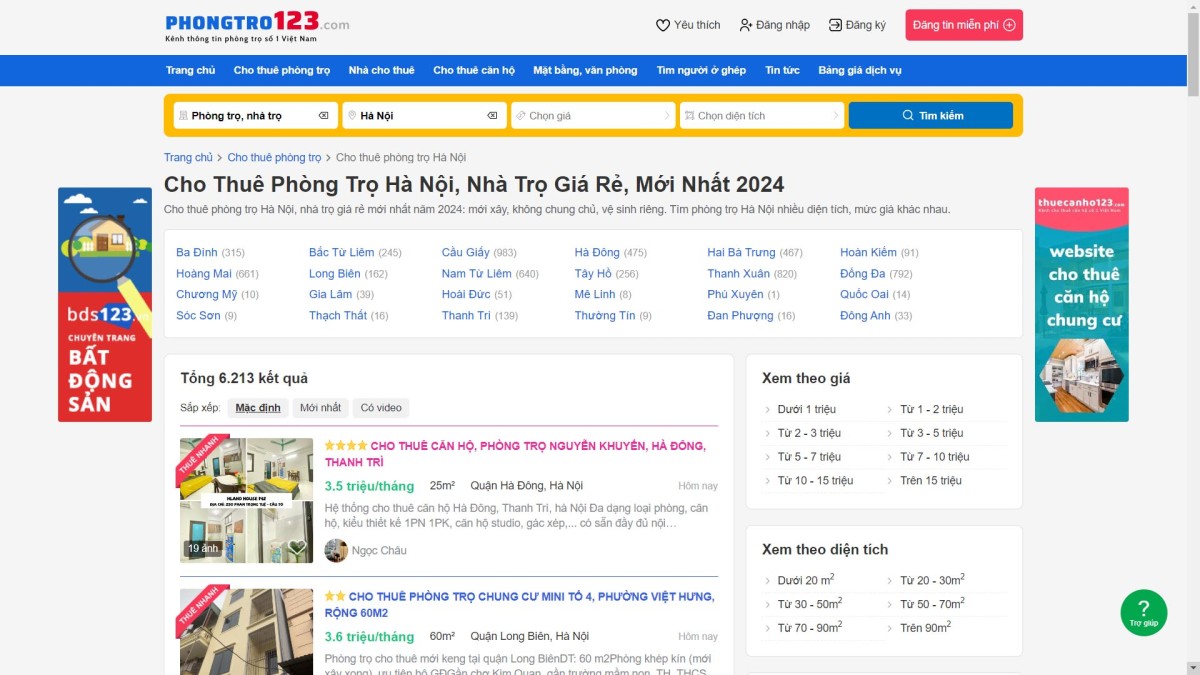Image resolution: width=1200 pixels, height=675 pixels.
Task: Open the Hoàn Kiếm district link
Action: click(x=868, y=253)
